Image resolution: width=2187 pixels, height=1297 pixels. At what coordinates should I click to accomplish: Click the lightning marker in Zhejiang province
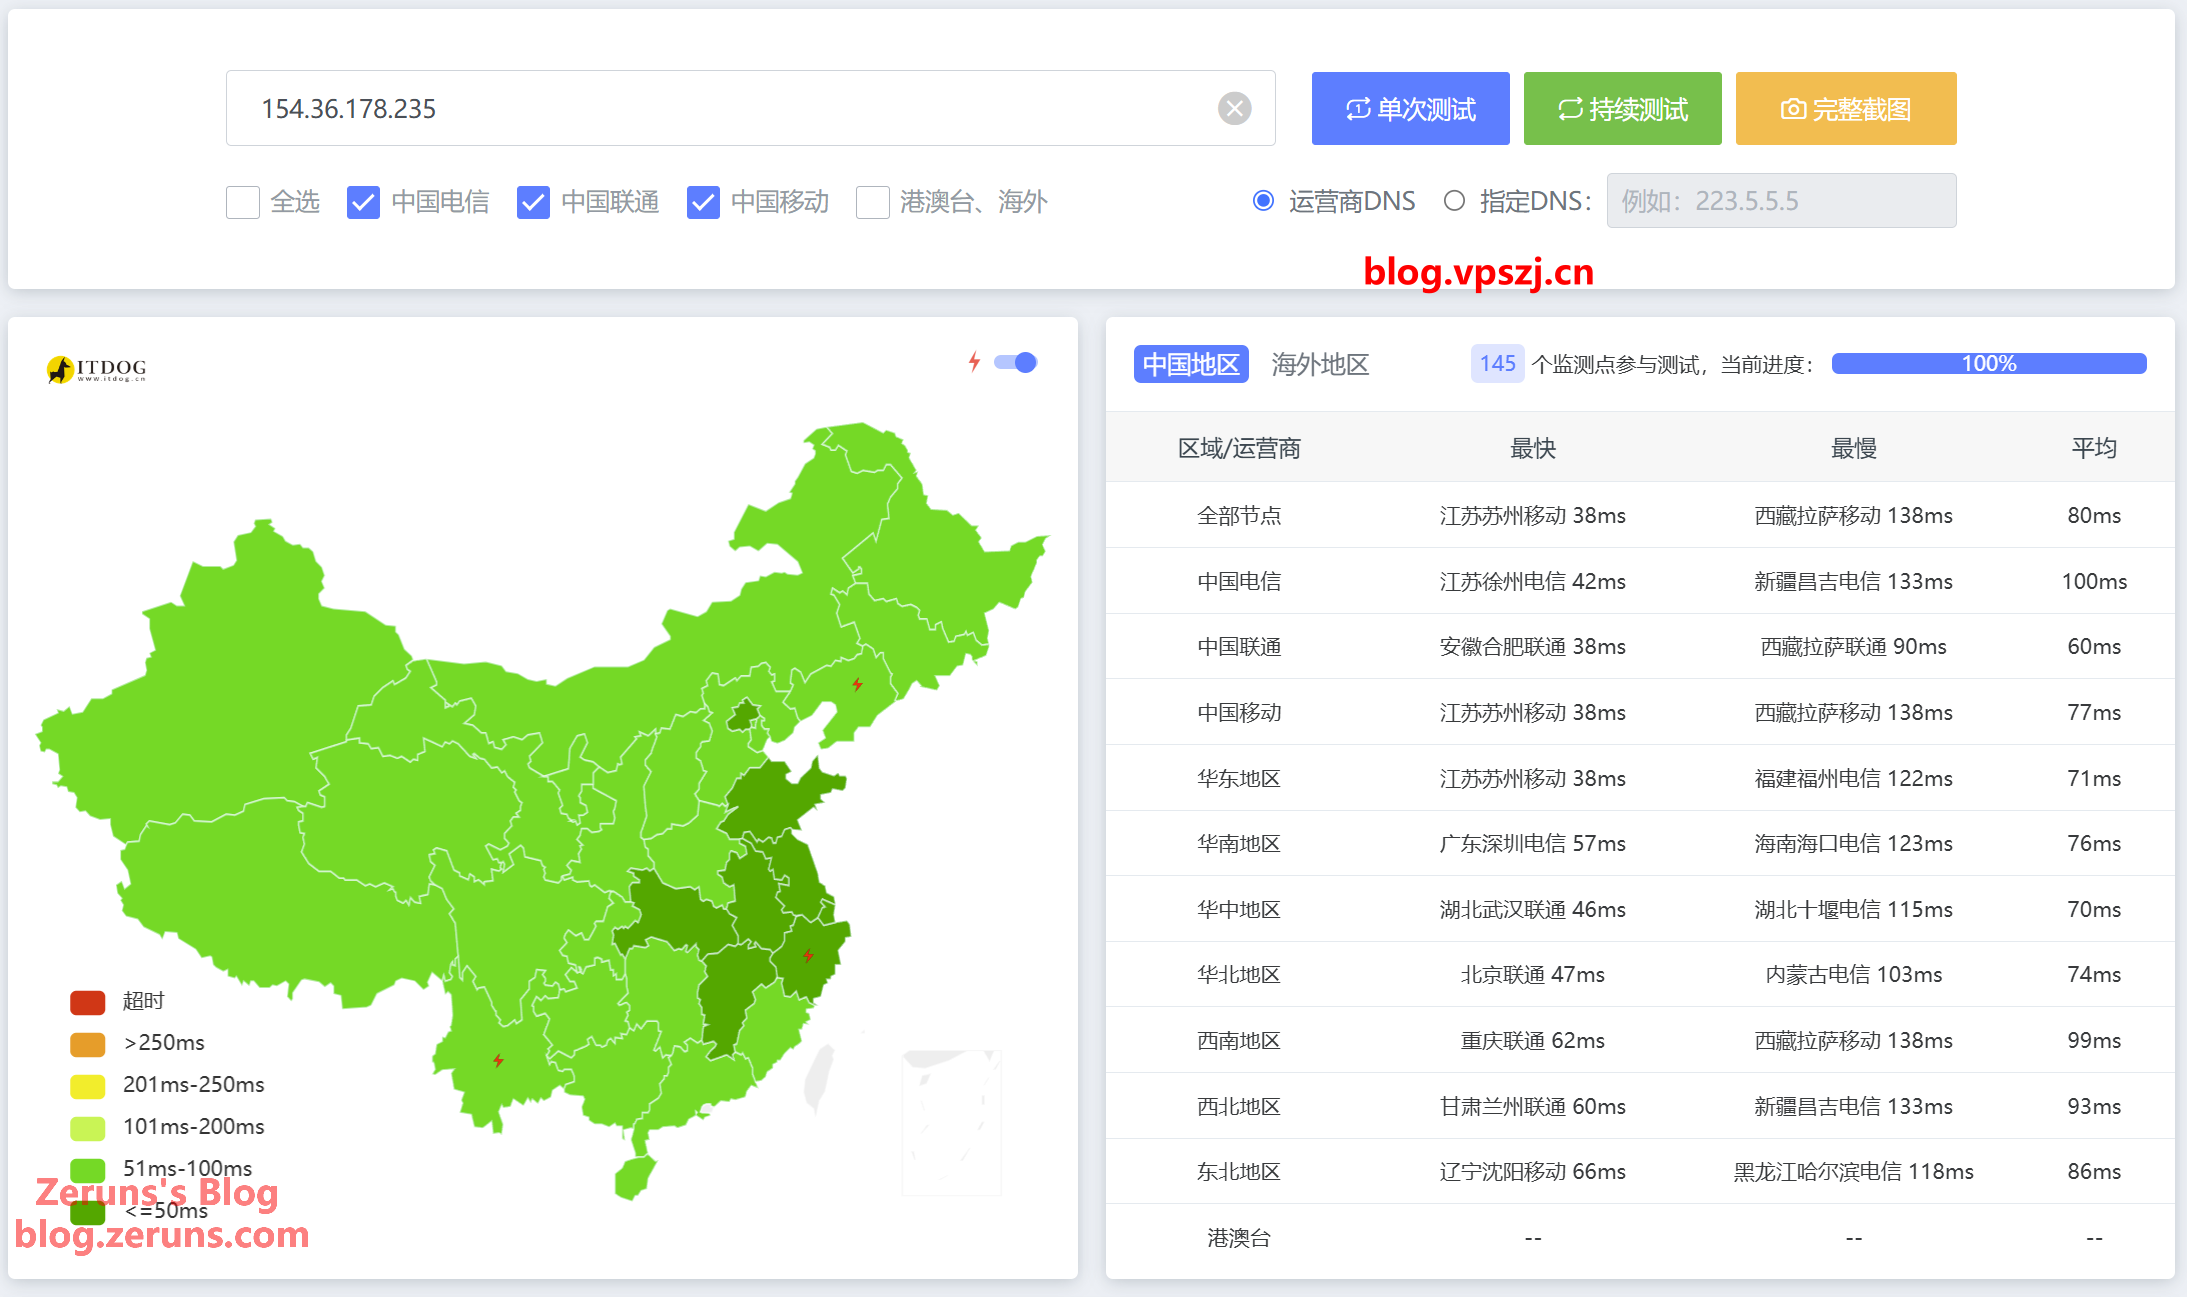[x=808, y=955]
